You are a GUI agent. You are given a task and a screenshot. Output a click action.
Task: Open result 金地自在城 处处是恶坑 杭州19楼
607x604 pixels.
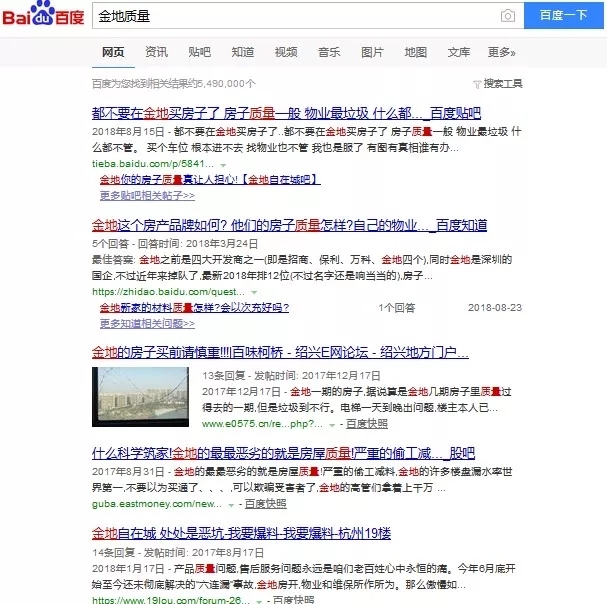241,533
